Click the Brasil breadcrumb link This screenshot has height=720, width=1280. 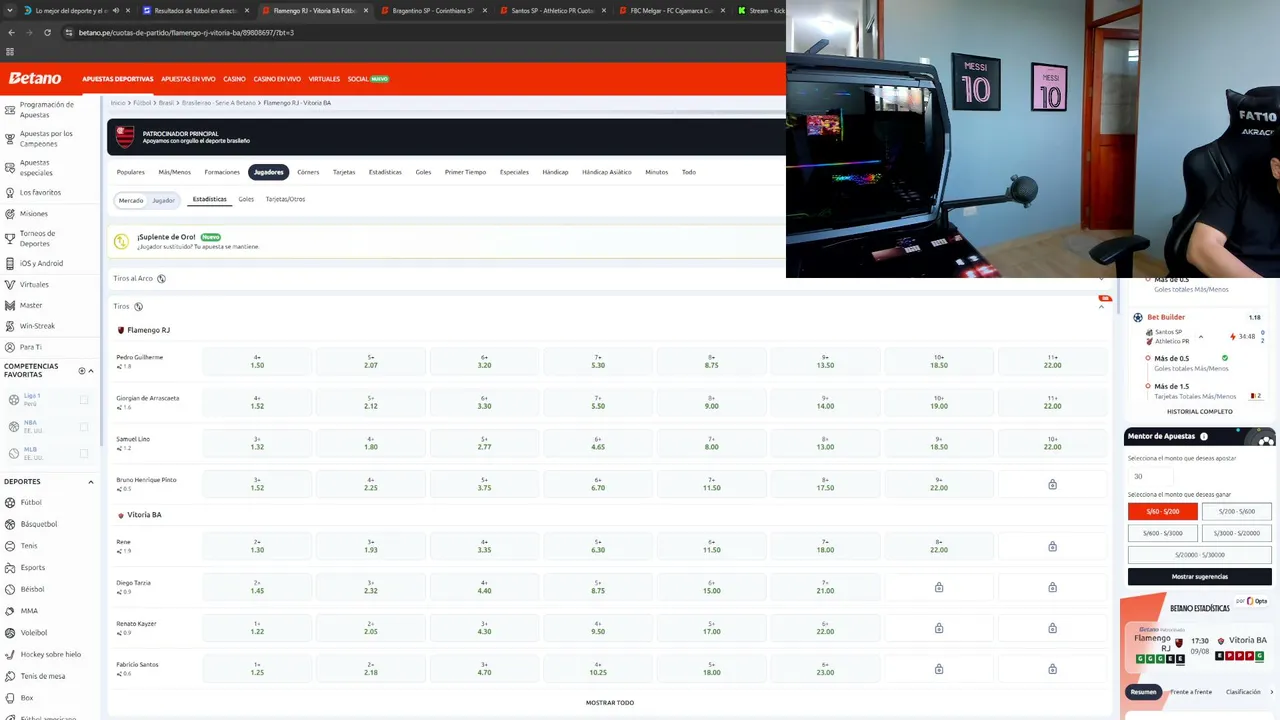[166, 103]
